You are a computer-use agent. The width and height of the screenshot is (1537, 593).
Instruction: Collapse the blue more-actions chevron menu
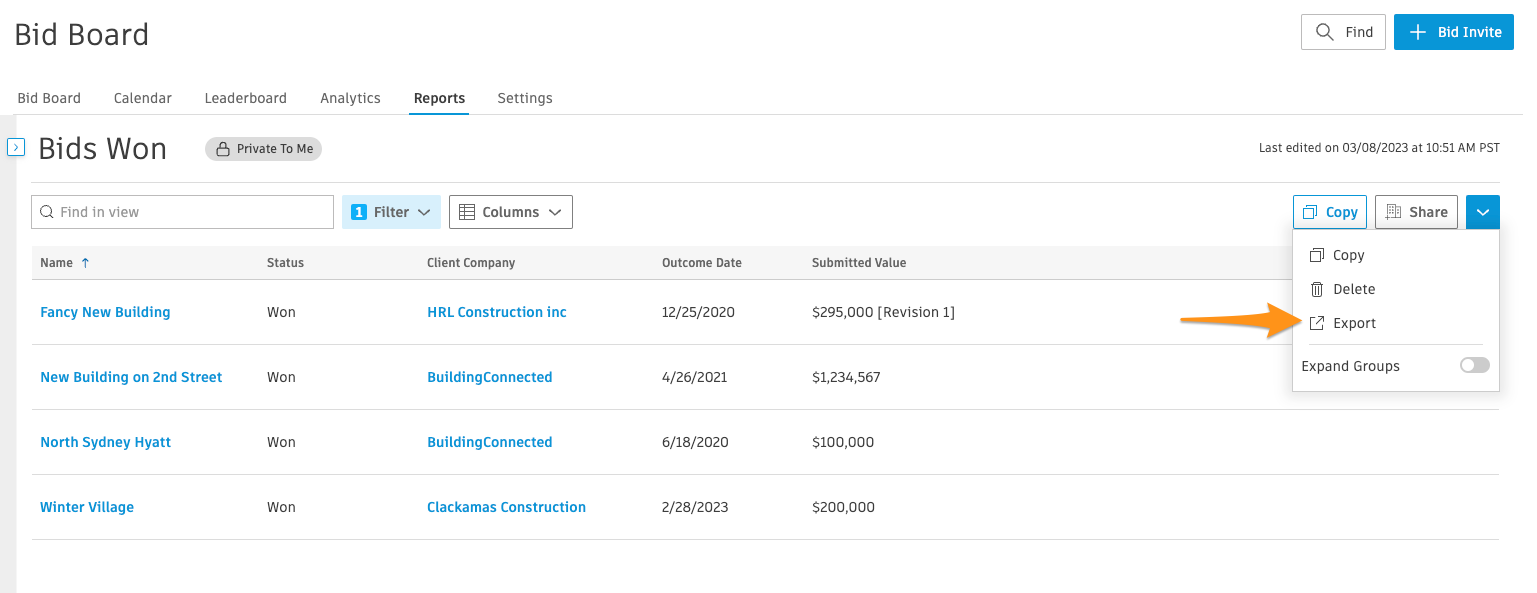(1483, 212)
